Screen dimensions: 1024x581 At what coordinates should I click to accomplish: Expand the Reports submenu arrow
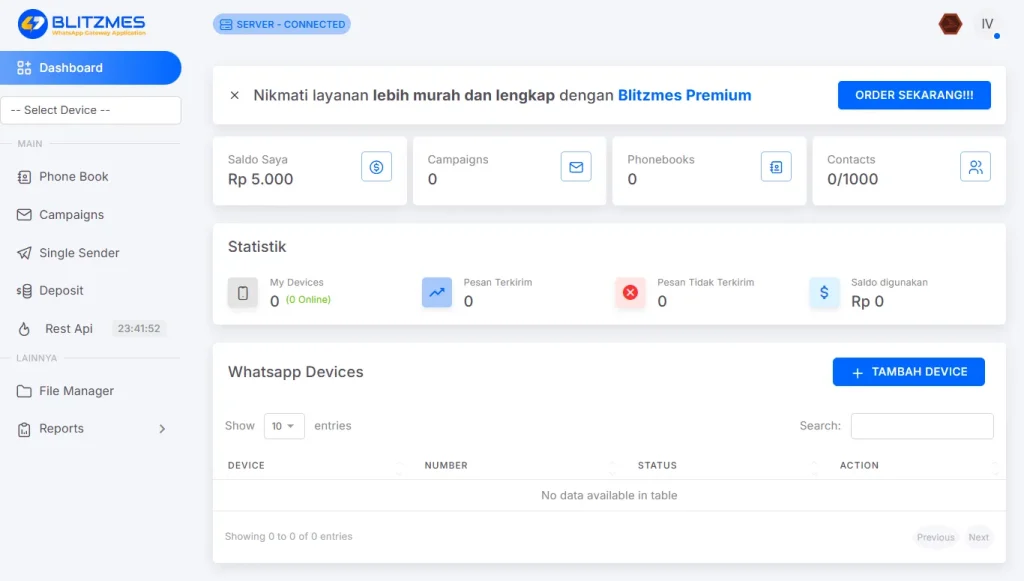pyautogui.click(x=162, y=429)
